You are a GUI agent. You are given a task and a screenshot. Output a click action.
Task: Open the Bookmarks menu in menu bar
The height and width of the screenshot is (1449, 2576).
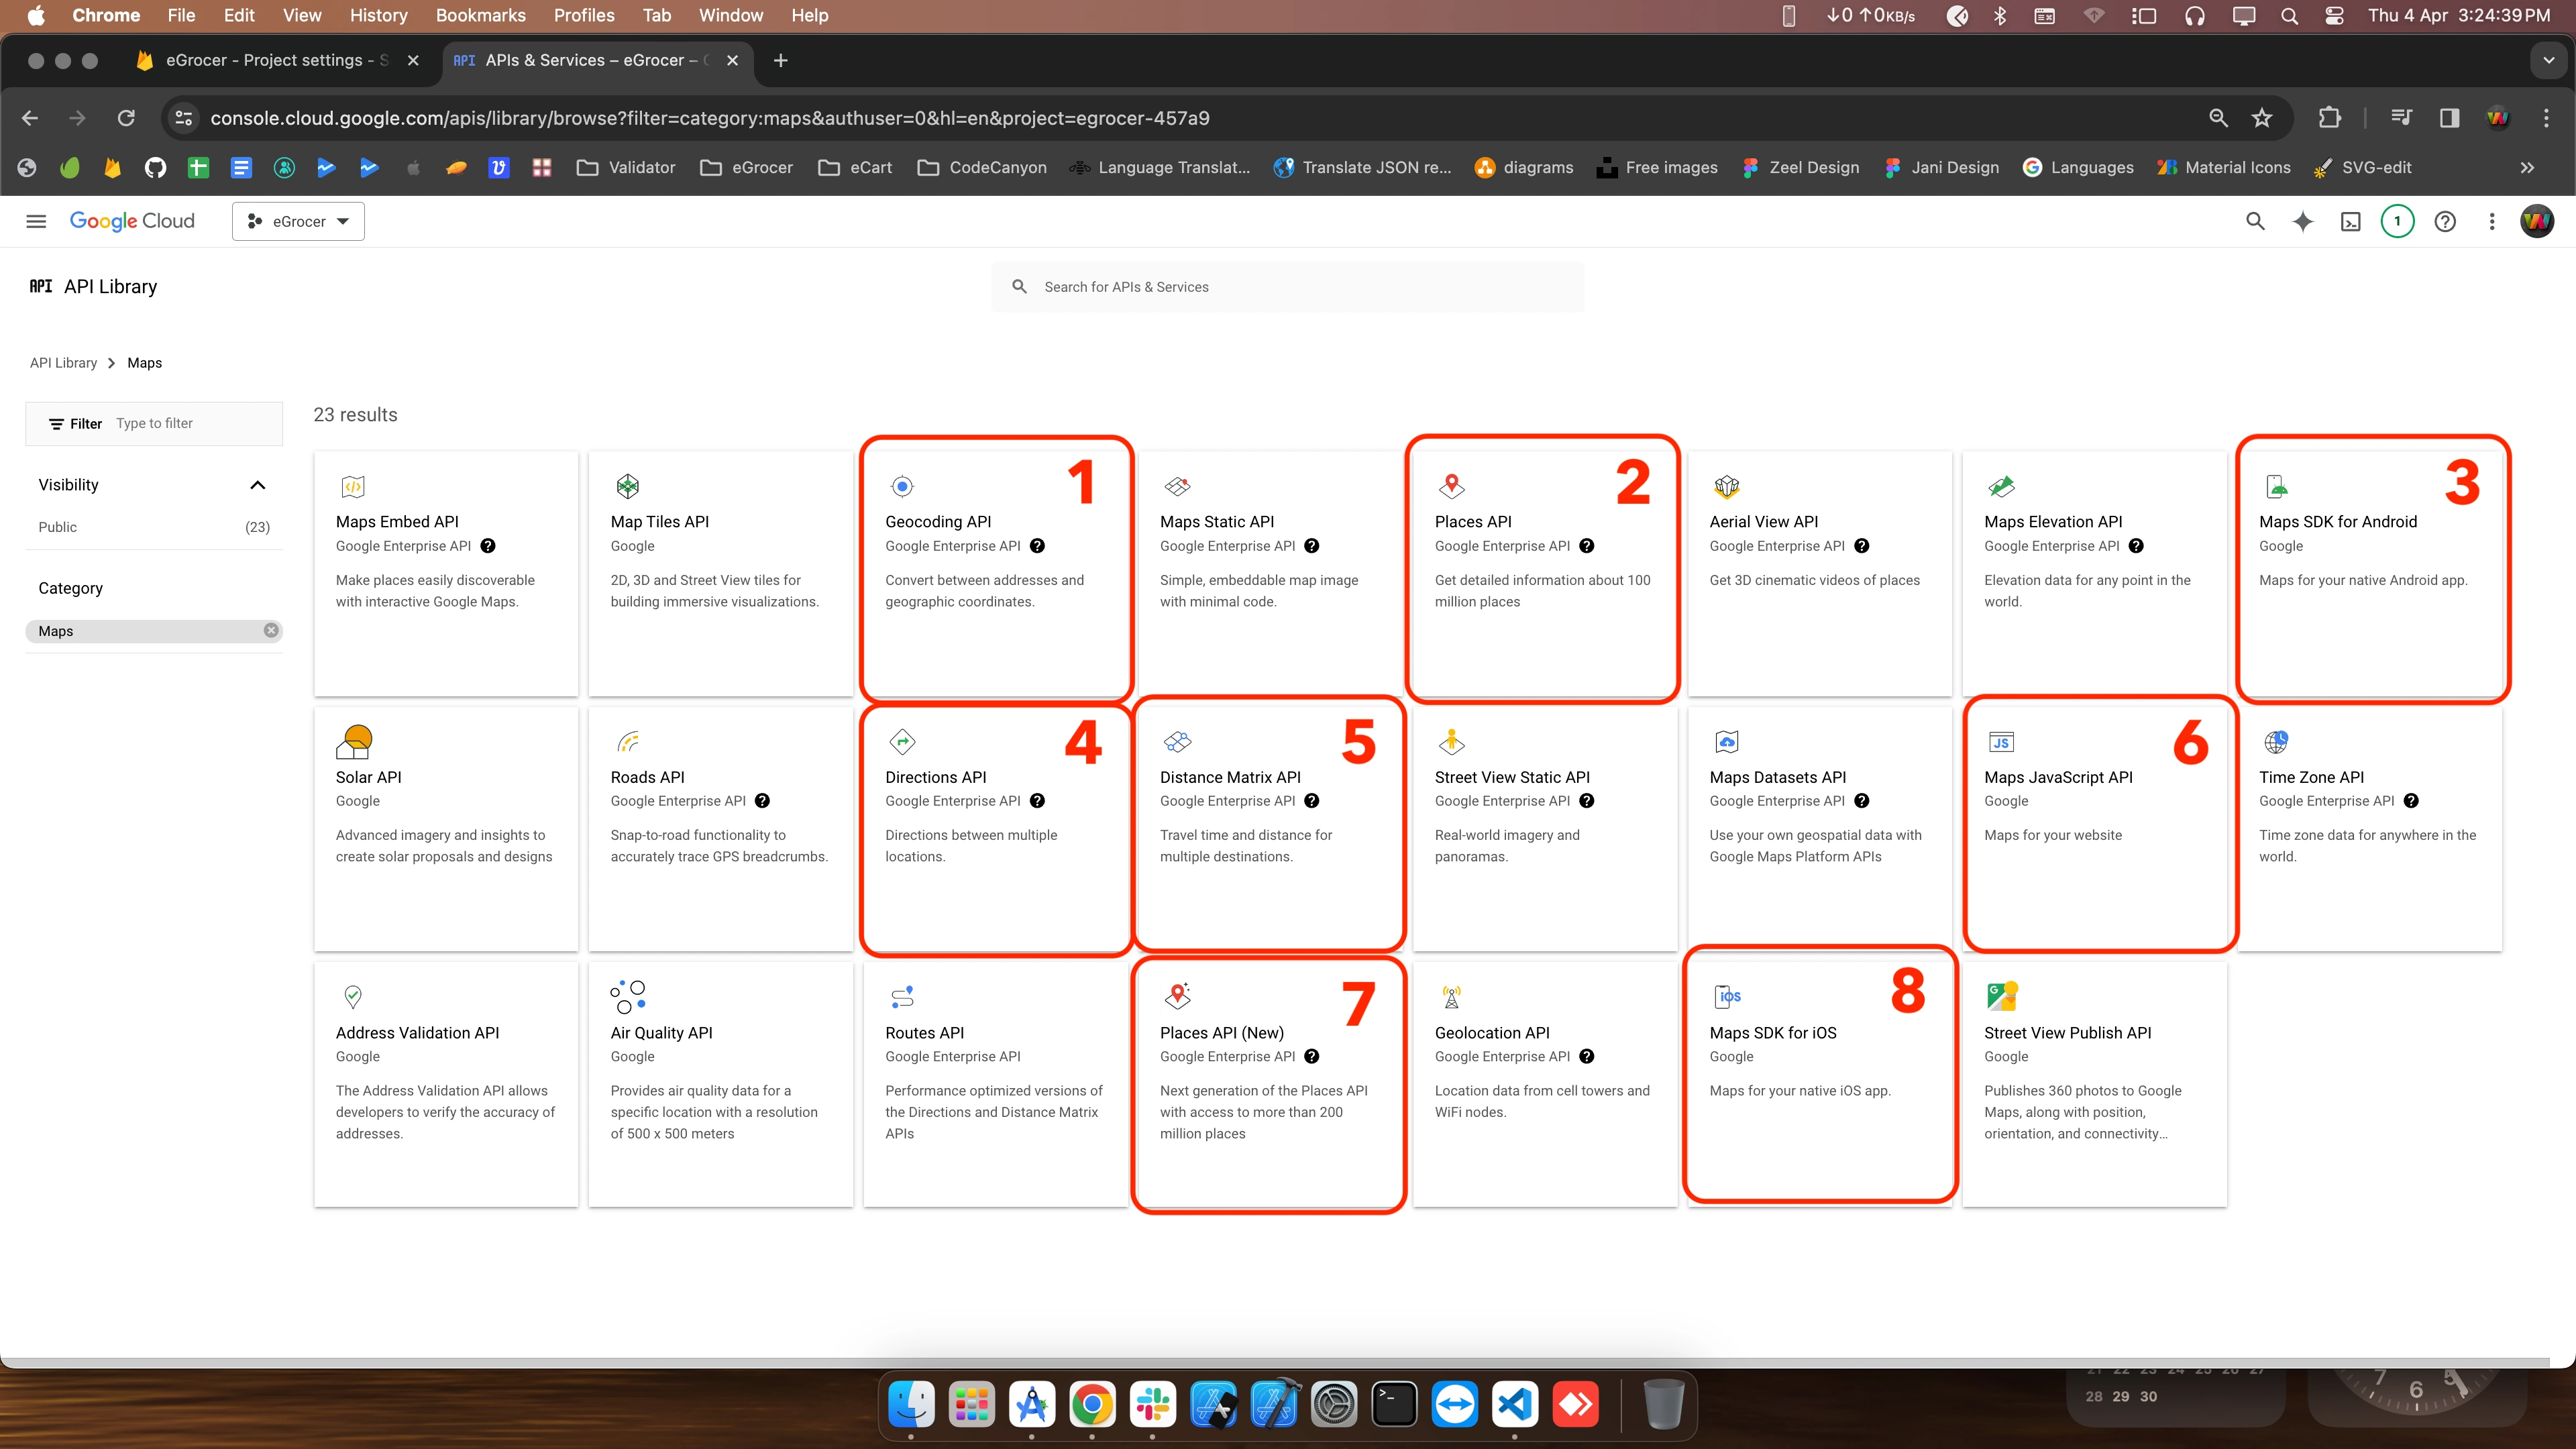pos(480,15)
